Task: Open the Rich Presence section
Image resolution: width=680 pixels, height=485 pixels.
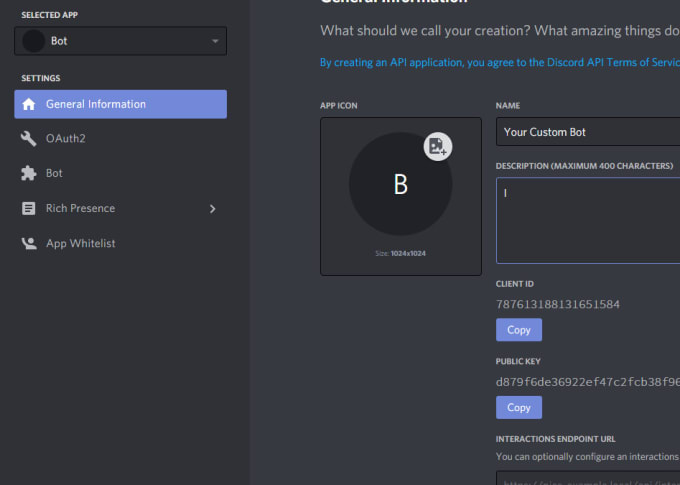Action: point(120,208)
